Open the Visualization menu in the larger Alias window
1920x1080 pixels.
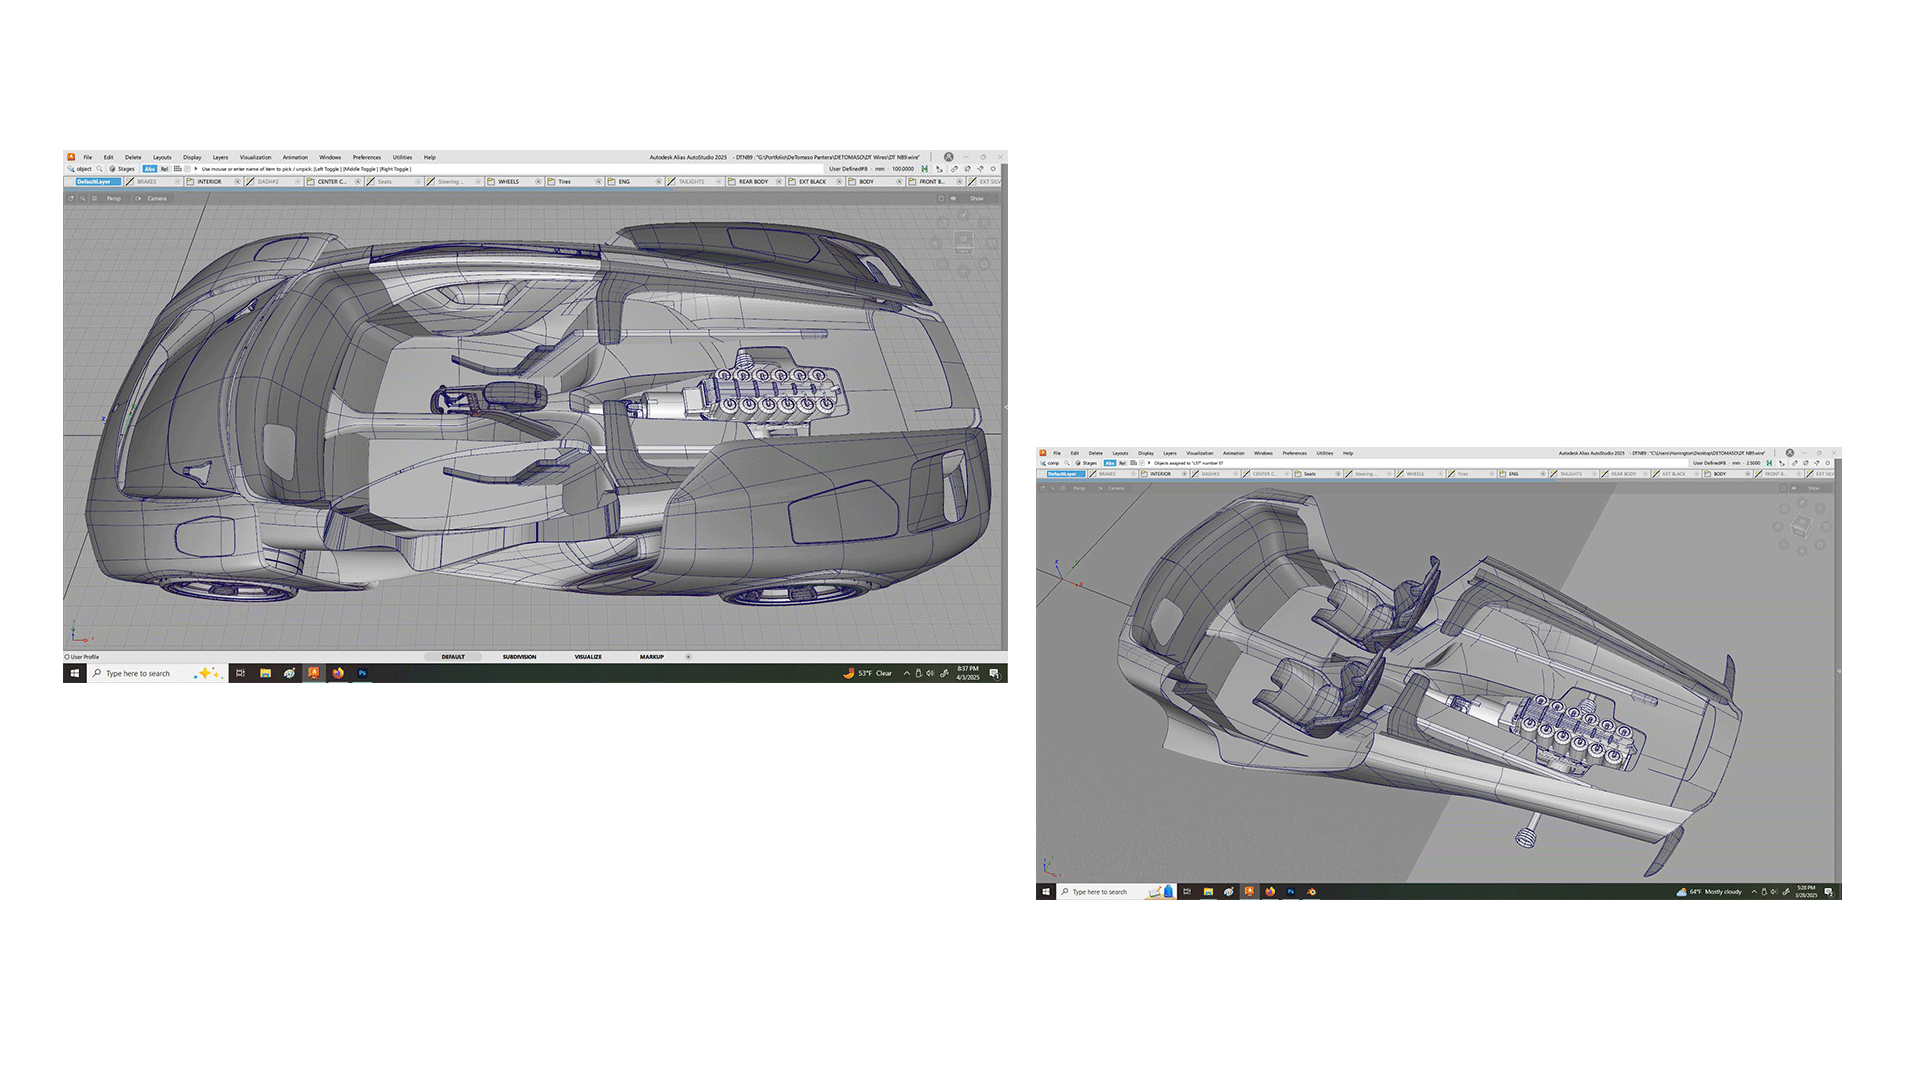pos(255,157)
